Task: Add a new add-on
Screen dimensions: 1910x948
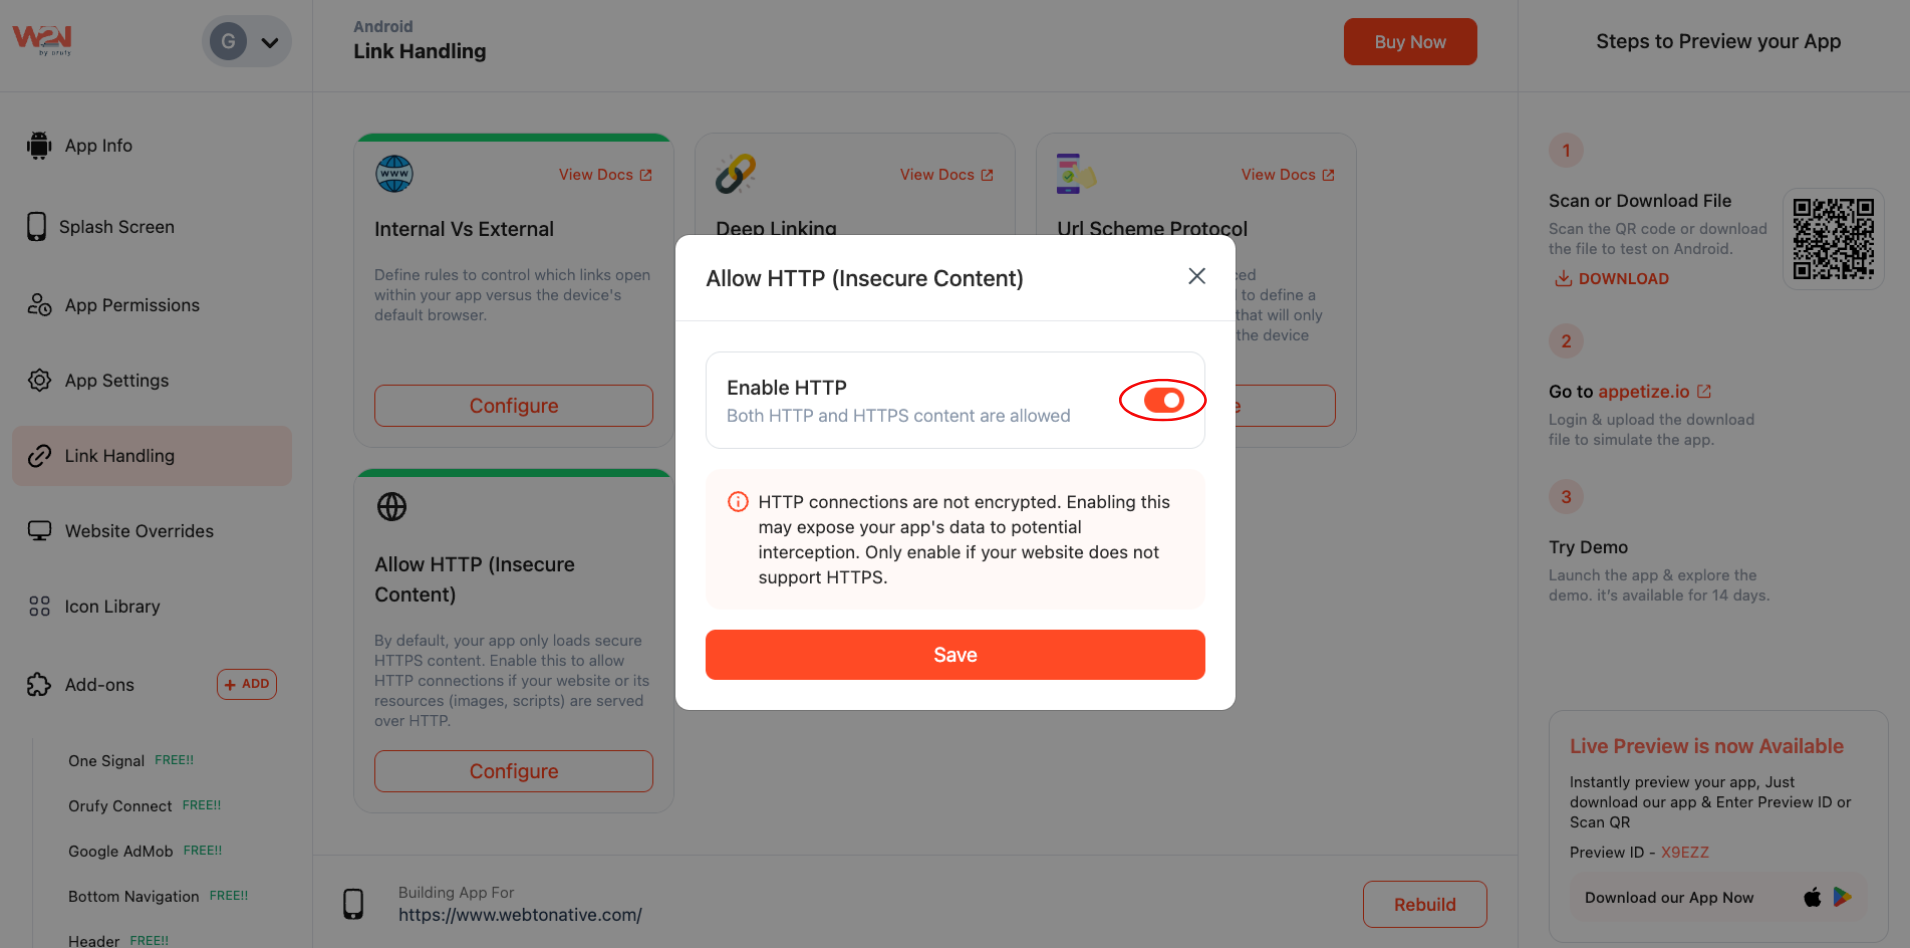Action: tap(246, 684)
